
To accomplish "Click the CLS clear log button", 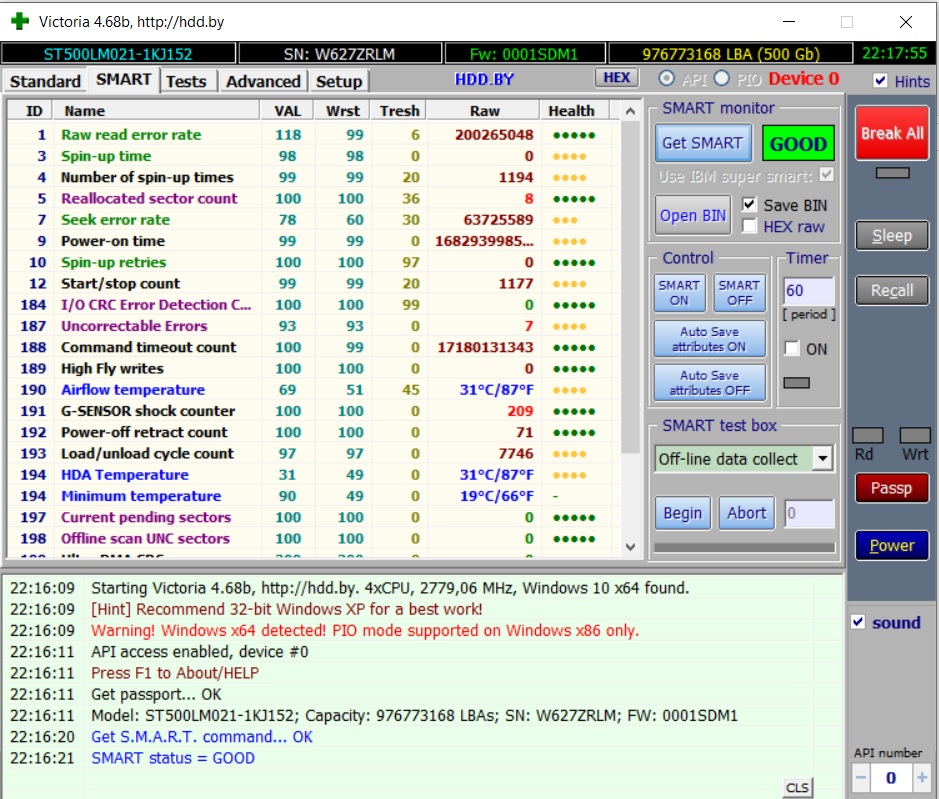I will pos(797,788).
